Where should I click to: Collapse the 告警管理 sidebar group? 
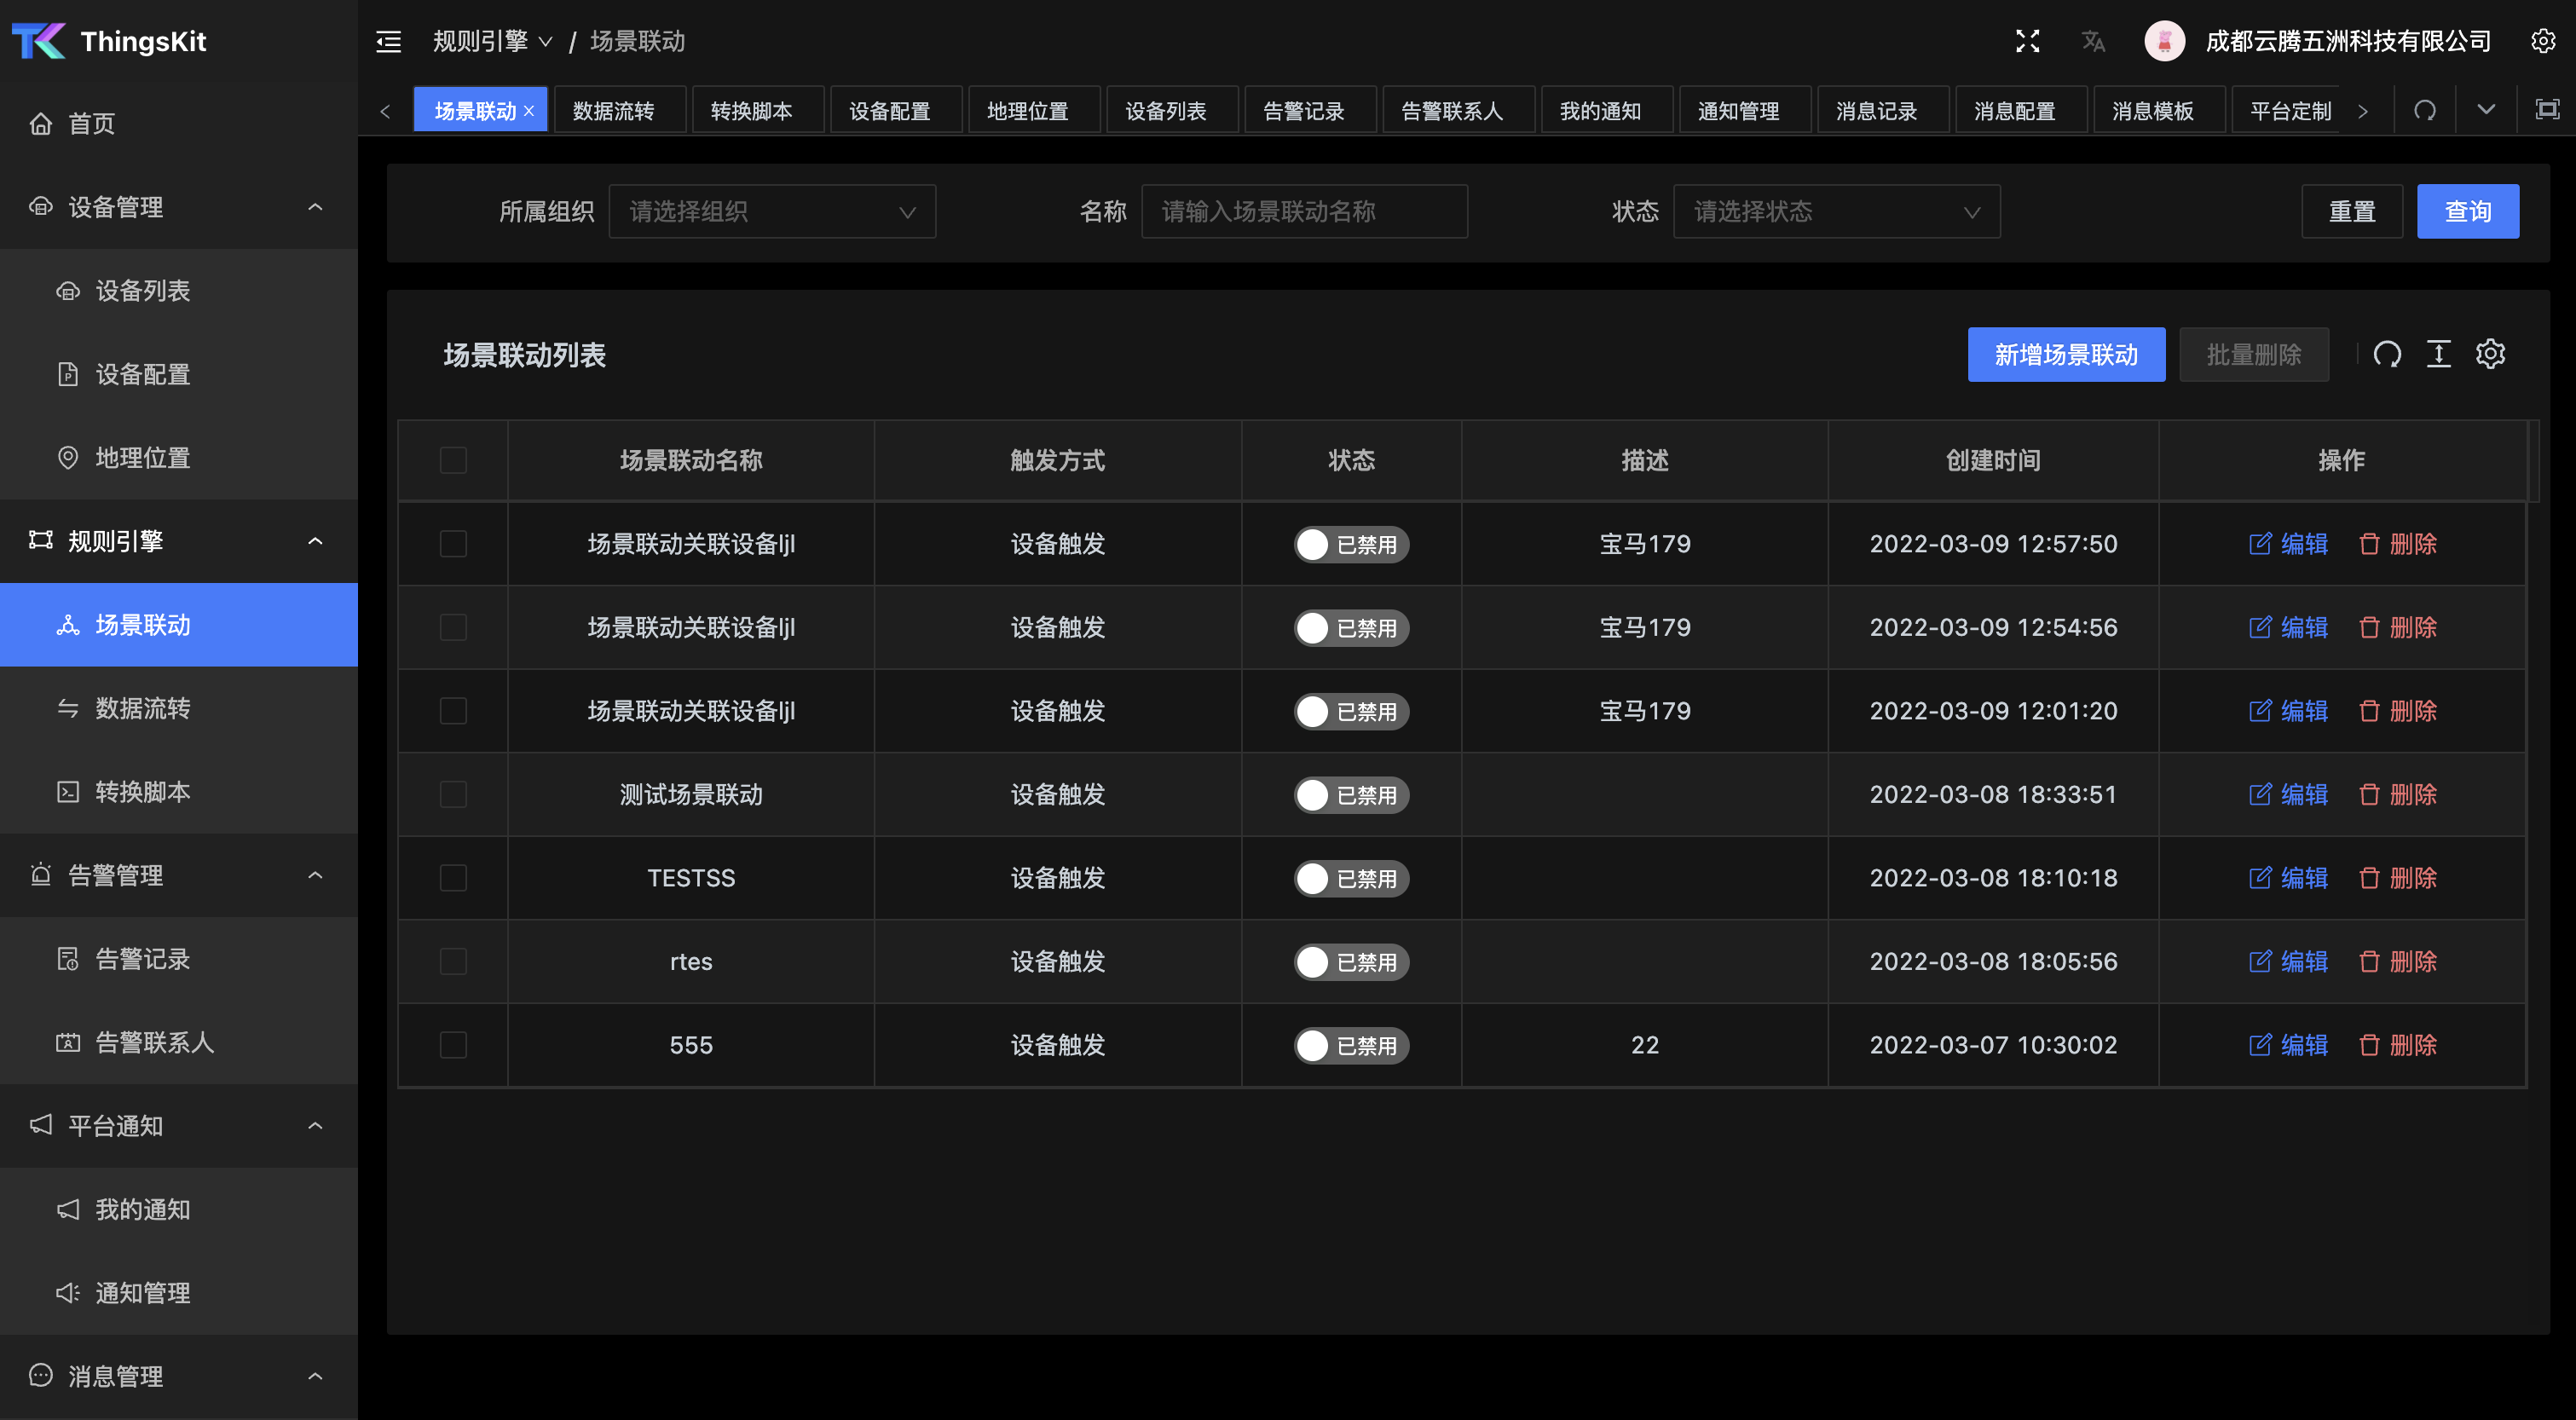[x=179, y=875]
